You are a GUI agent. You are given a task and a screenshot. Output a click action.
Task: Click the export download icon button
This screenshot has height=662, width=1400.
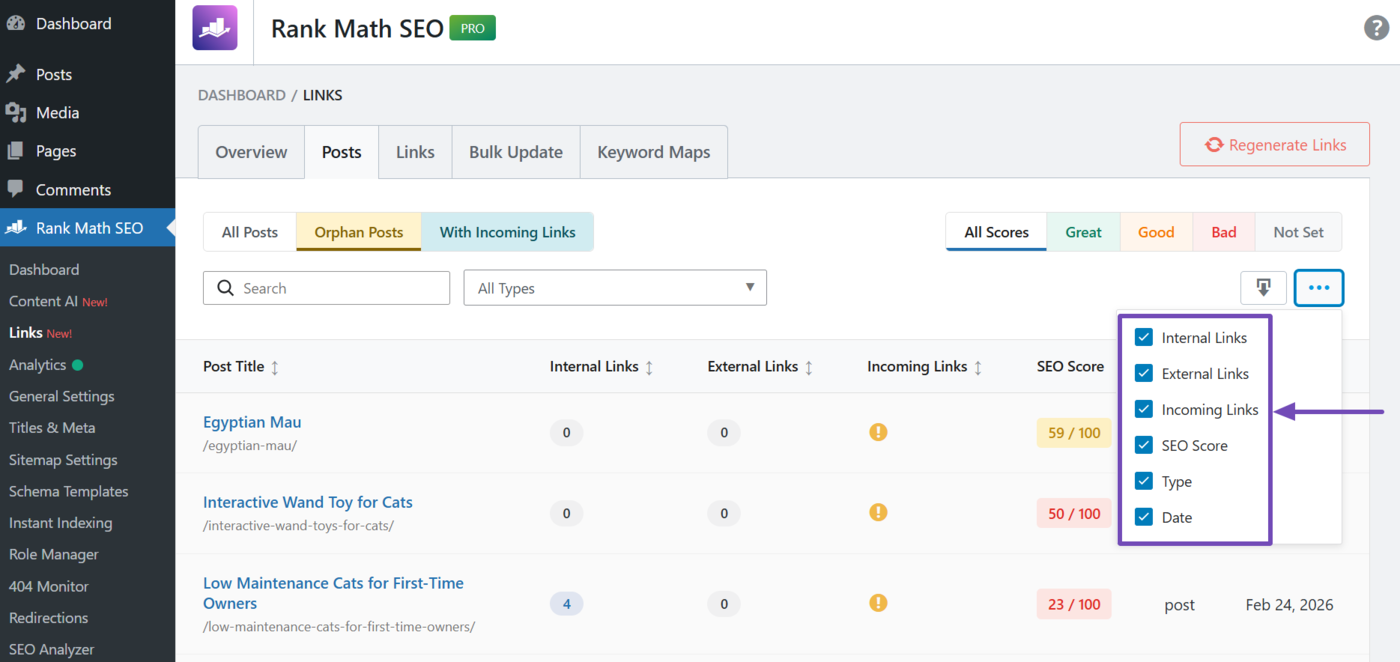1263,288
